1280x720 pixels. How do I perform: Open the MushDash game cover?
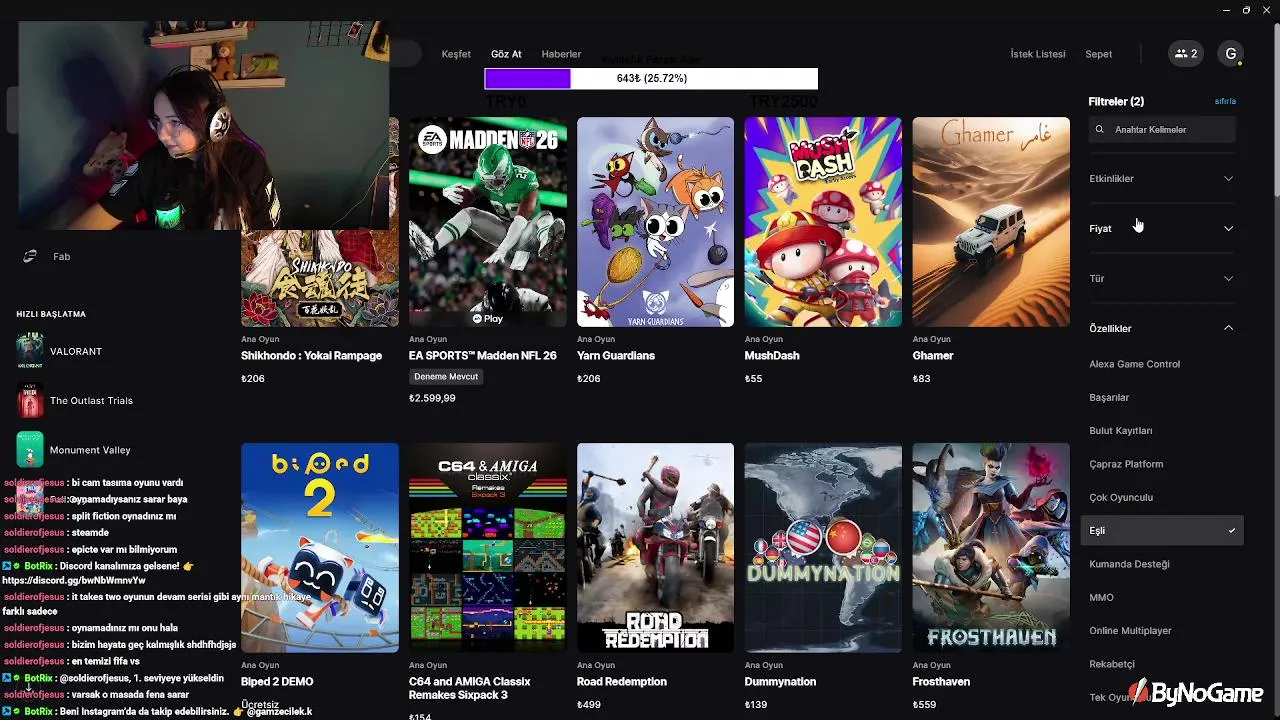(x=823, y=222)
